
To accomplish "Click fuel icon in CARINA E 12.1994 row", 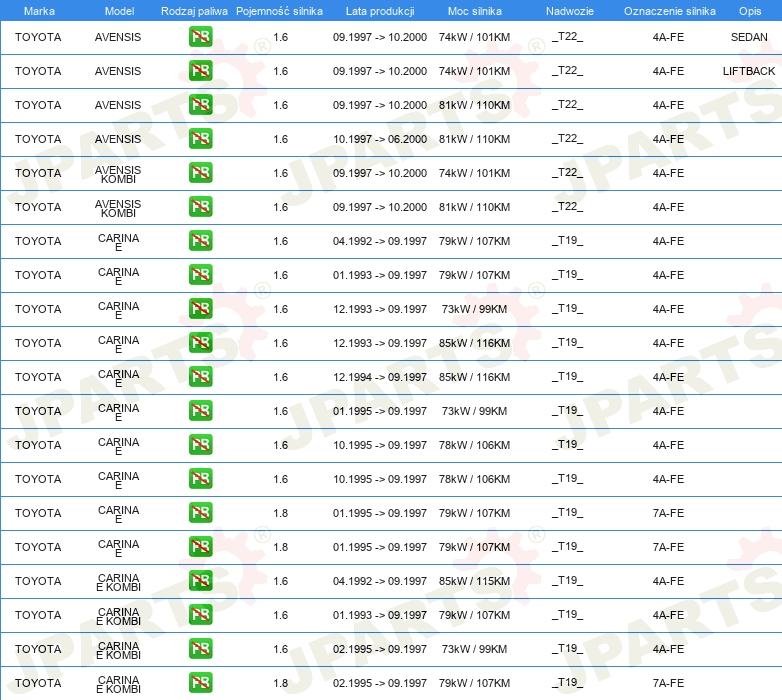I will [x=200, y=376].
